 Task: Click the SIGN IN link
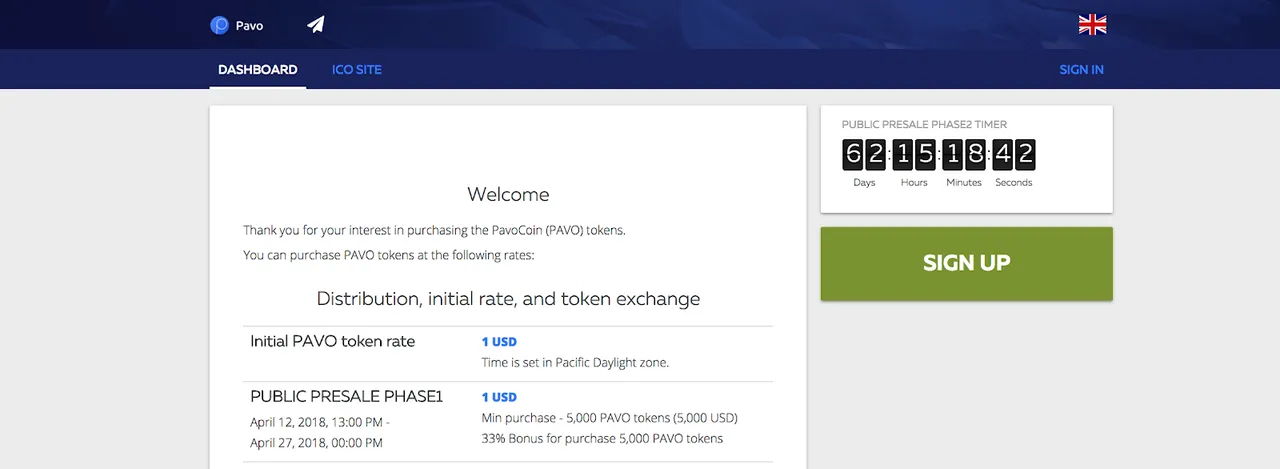pyautogui.click(x=1082, y=70)
